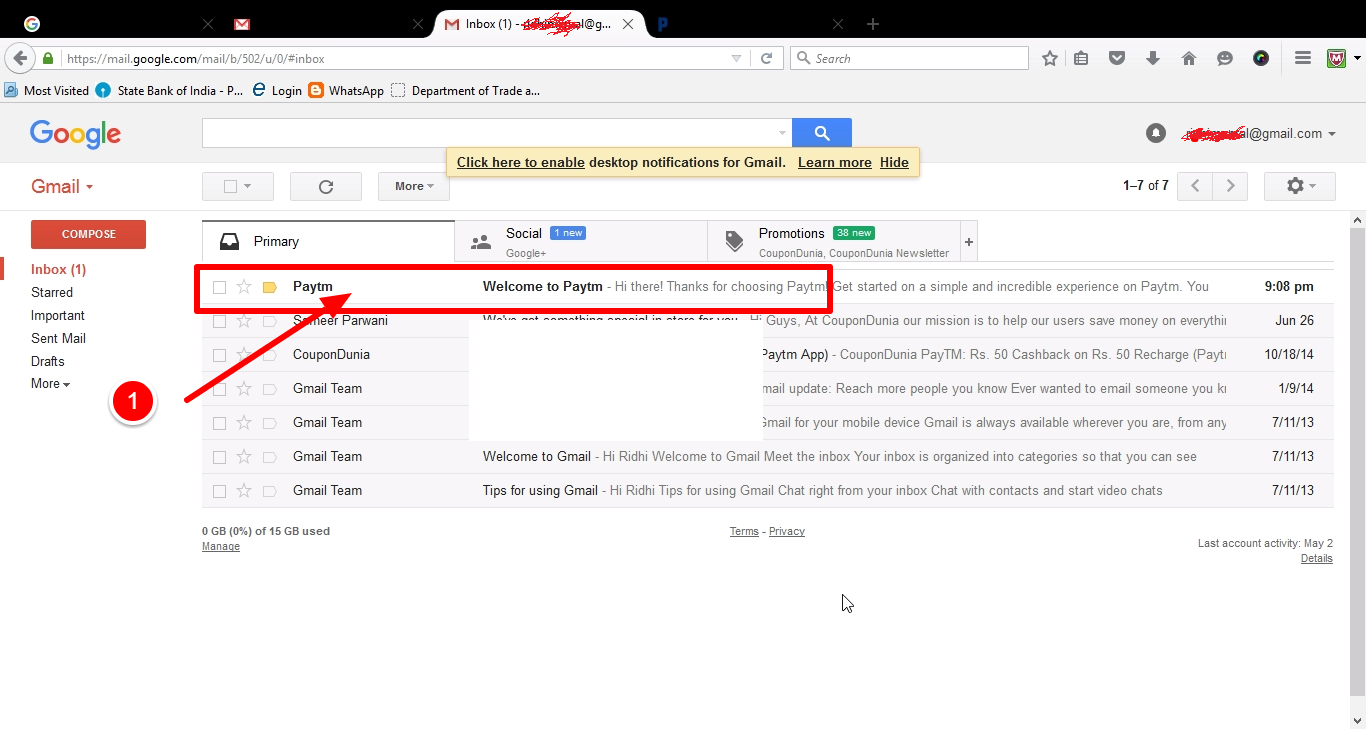
Task: Click the blue Gmail search magnifier button
Action: [x=822, y=133]
